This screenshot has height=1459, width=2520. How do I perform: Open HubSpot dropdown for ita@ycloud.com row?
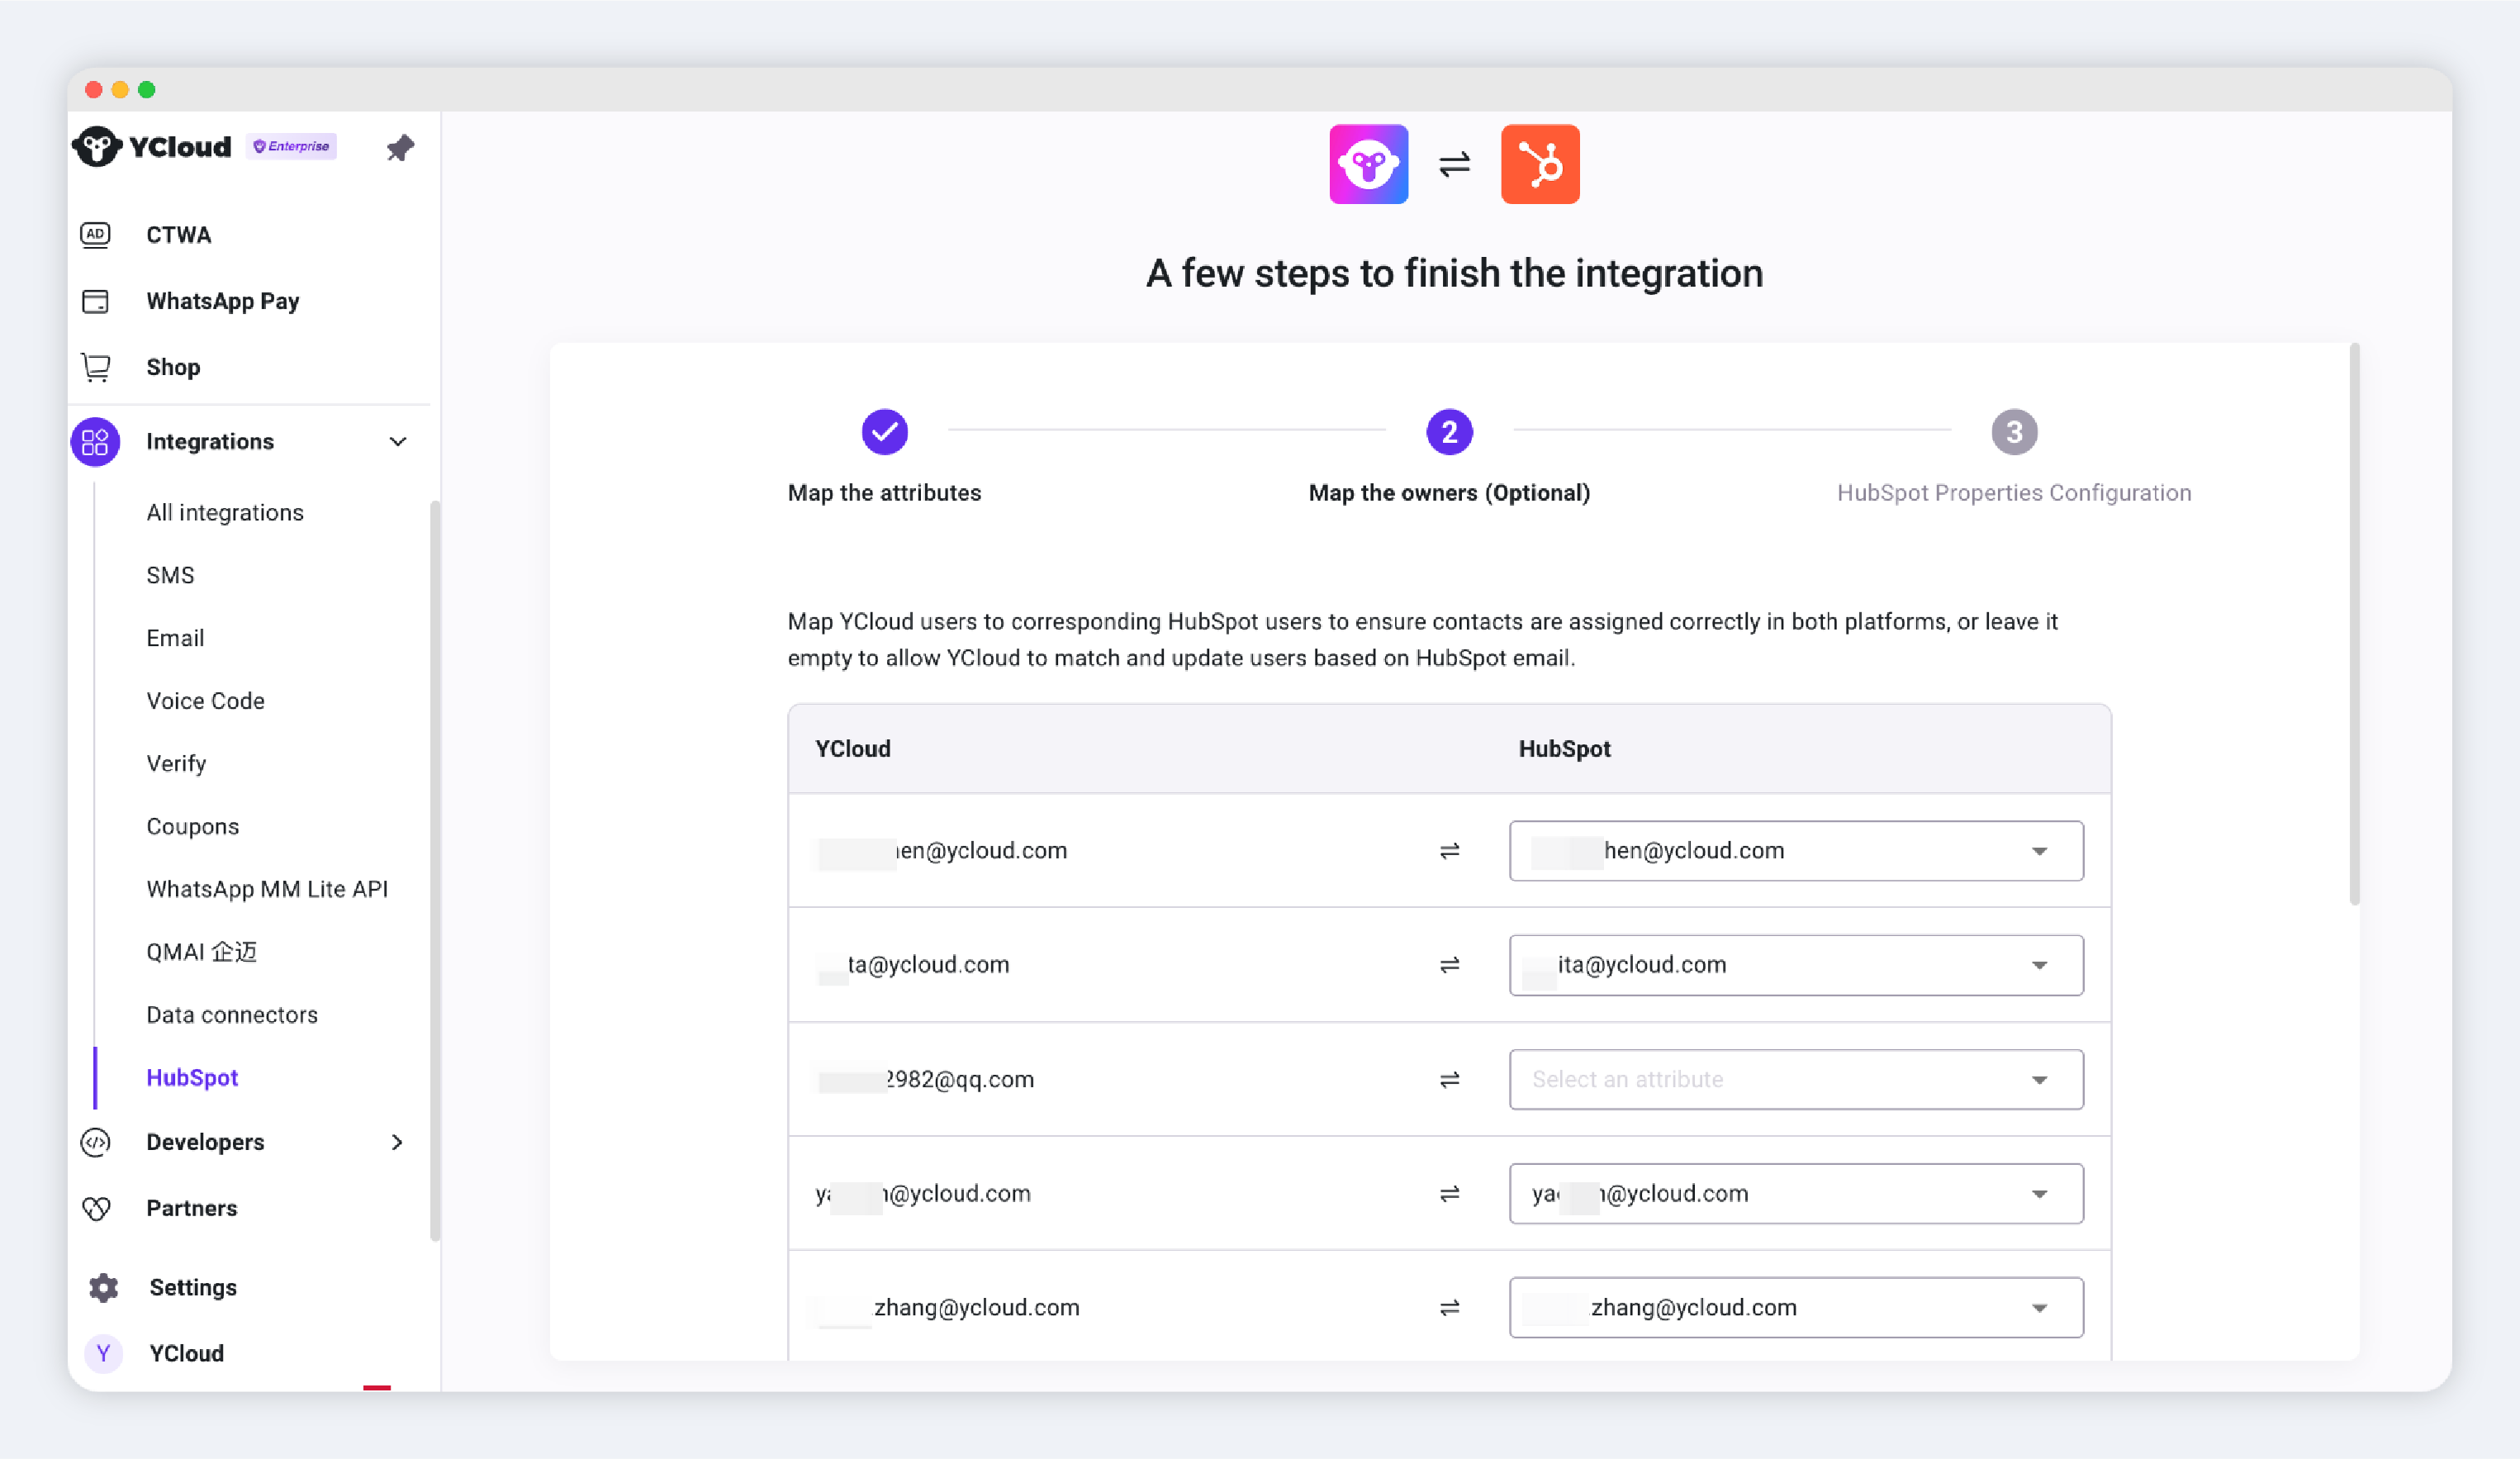[1795, 965]
